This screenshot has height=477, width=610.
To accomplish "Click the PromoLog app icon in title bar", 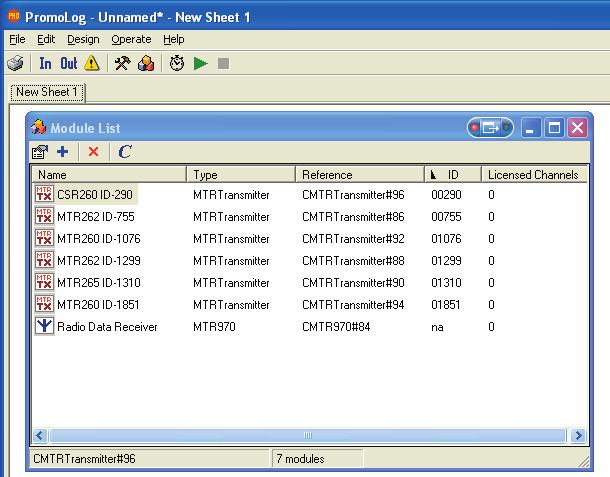I will [x=14, y=16].
